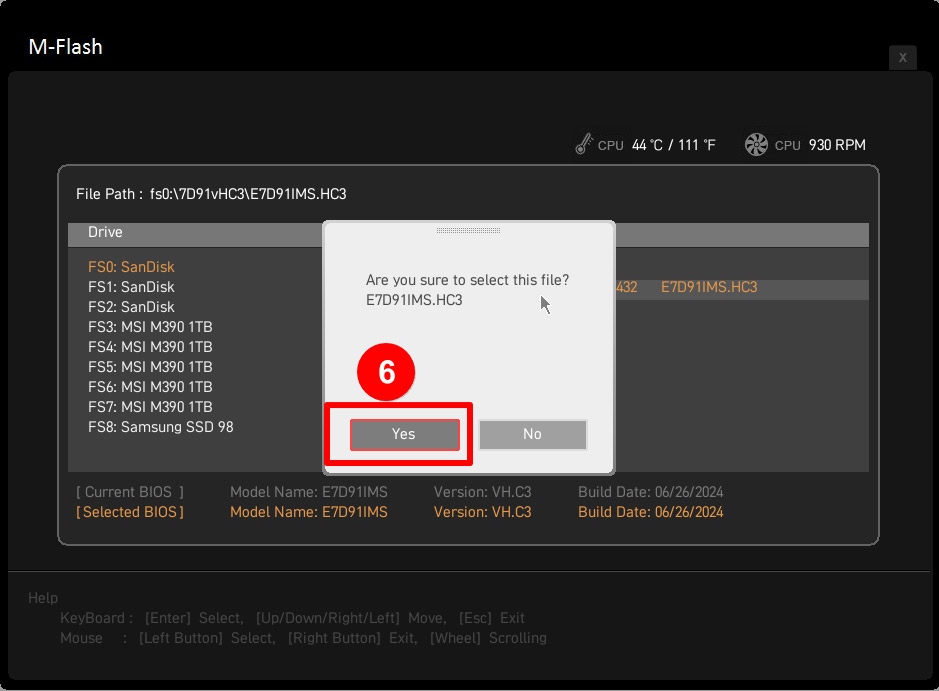Select the E7D91IMS.HC3 file in list
The height and width of the screenshot is (691, 939).
[x=708, y=287]
